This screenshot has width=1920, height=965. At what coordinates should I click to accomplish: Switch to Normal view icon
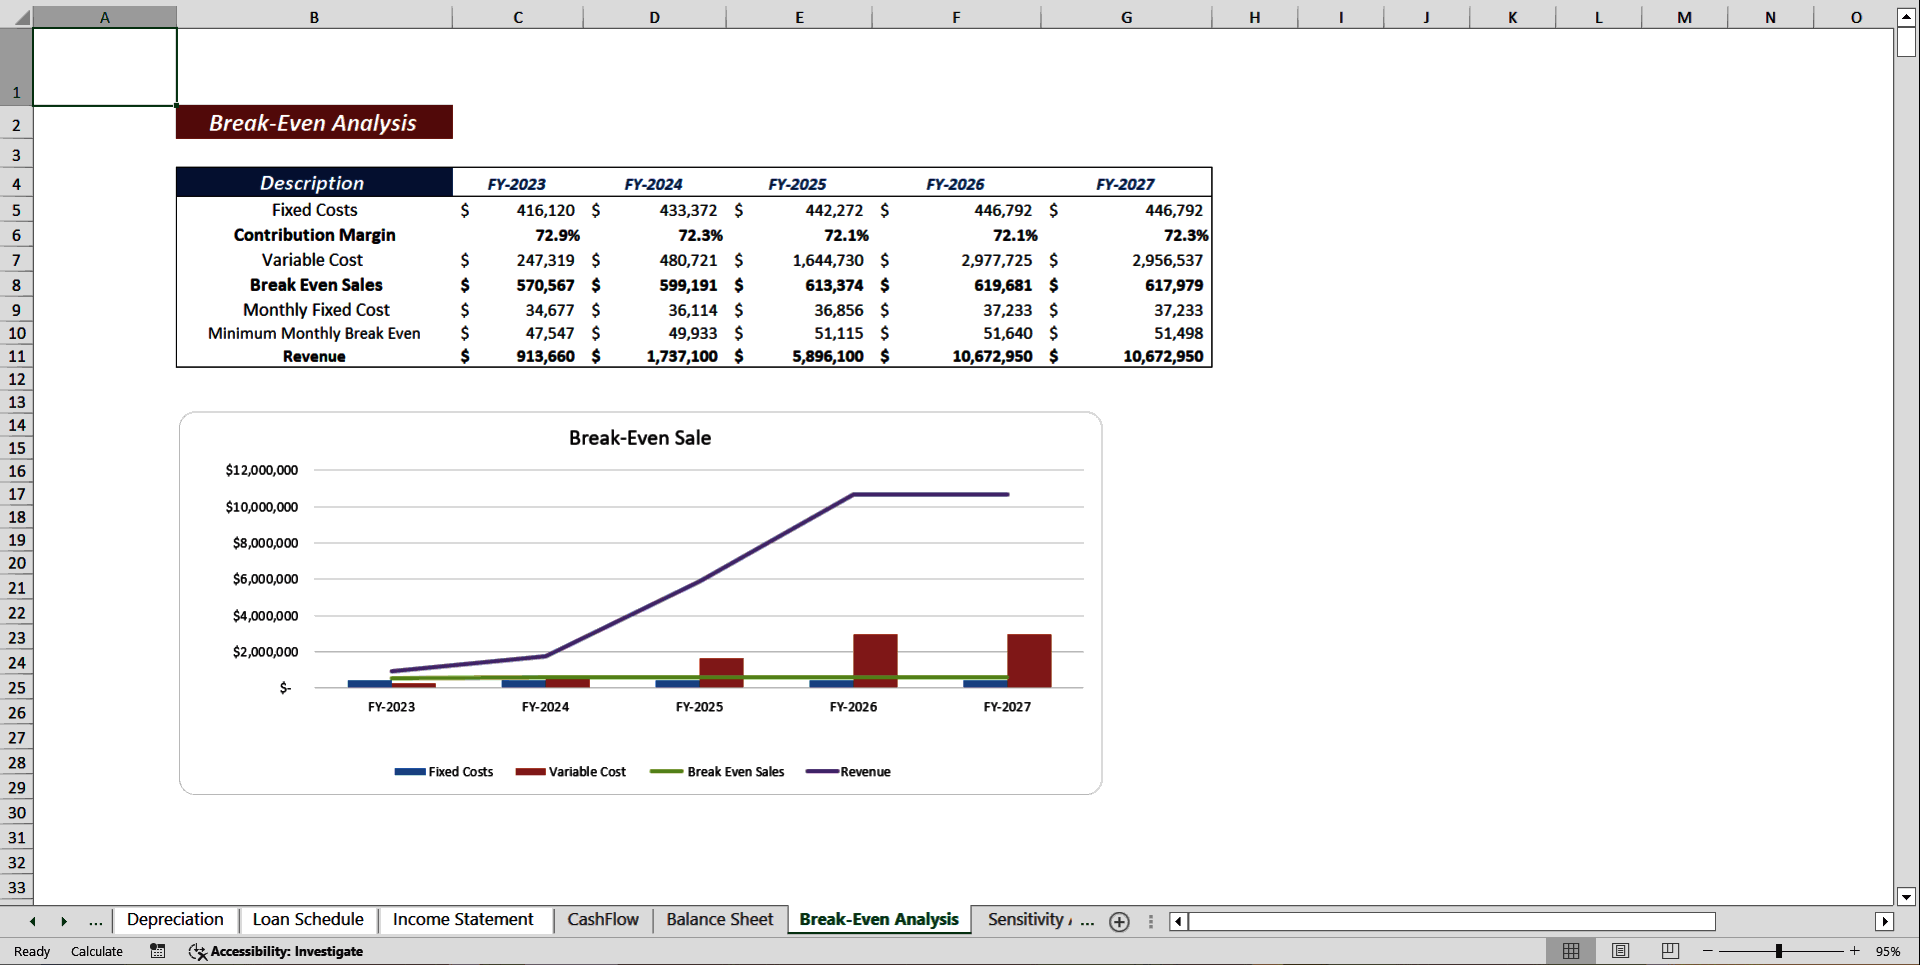coord(1571,951)
